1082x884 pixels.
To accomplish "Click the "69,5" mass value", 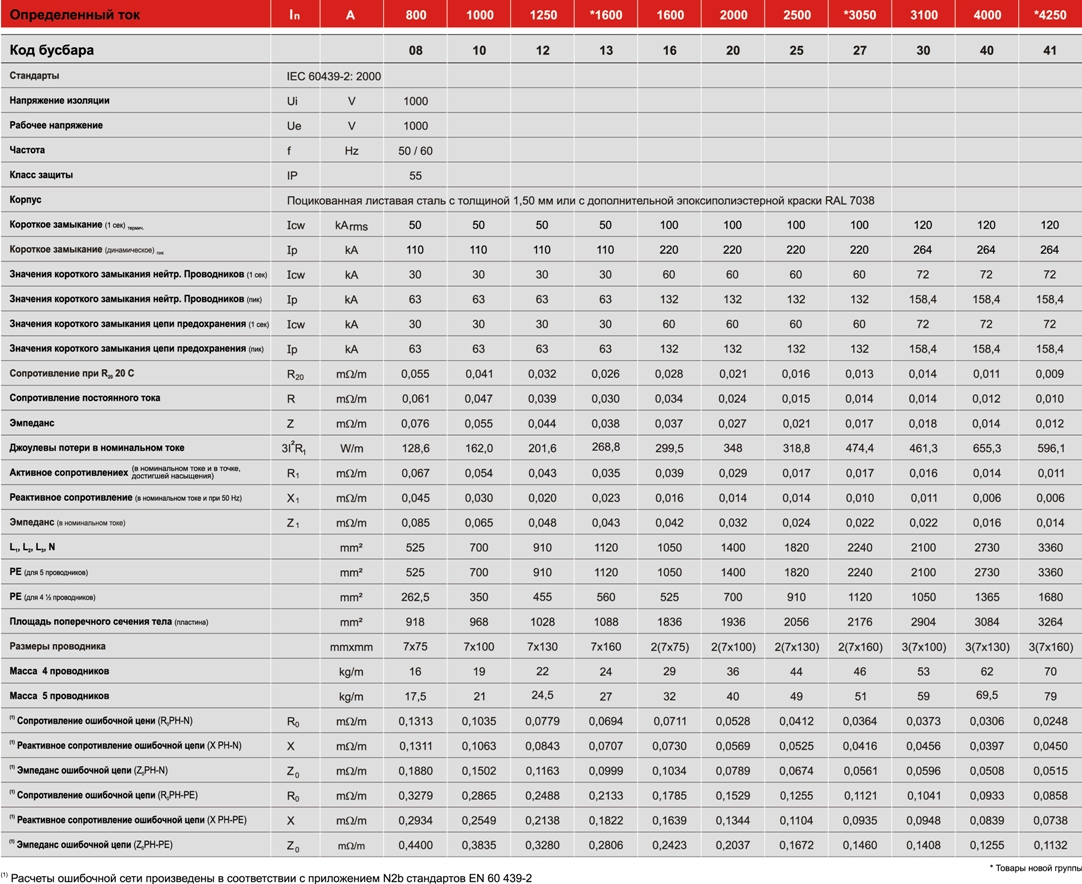I will (987, 696).
